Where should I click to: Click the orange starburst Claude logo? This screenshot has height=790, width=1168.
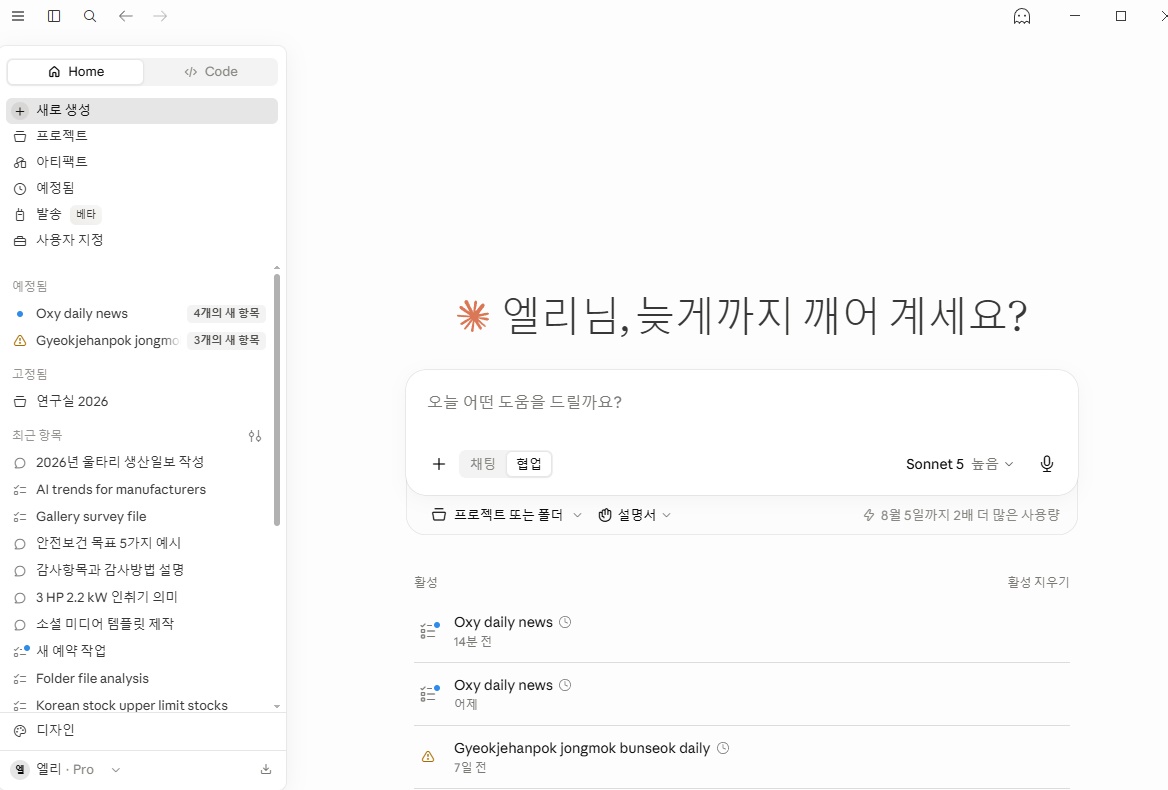pos(473,316)
